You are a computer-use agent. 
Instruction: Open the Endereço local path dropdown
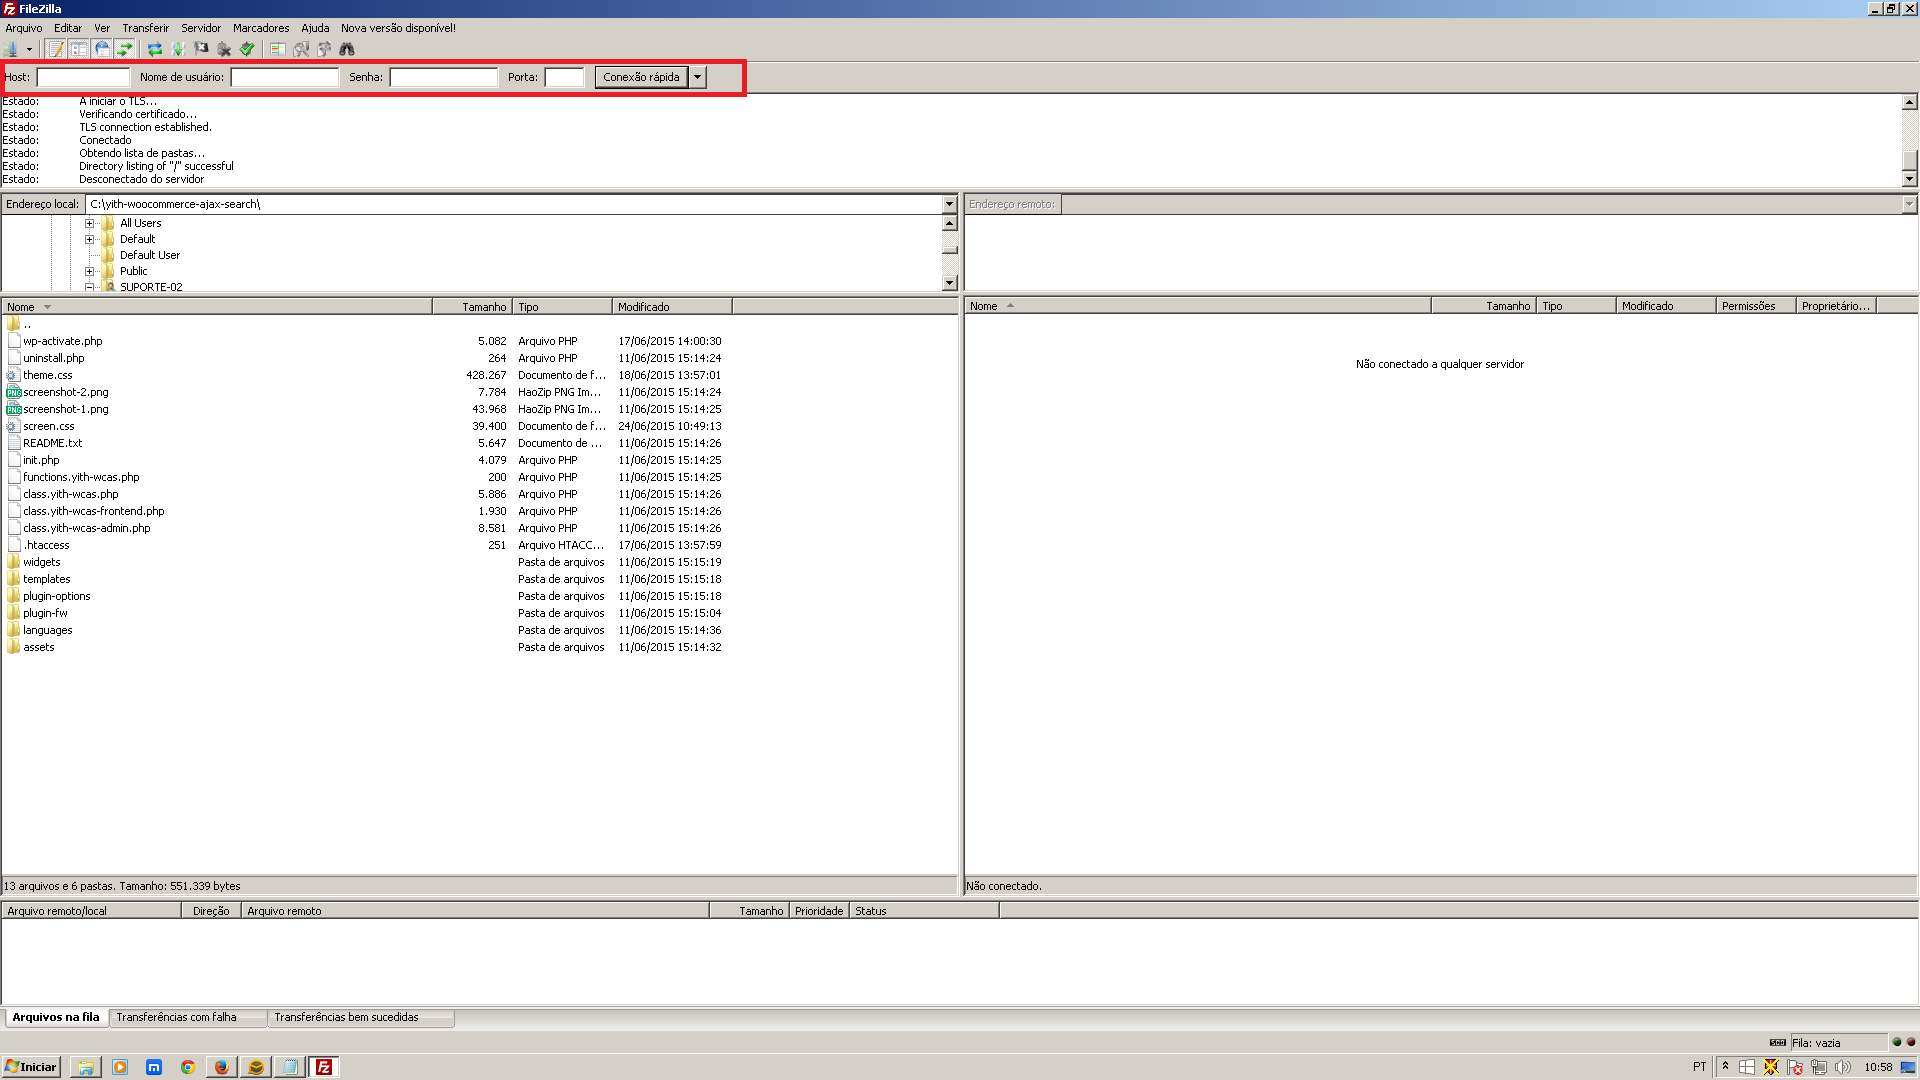click(949, 204)
